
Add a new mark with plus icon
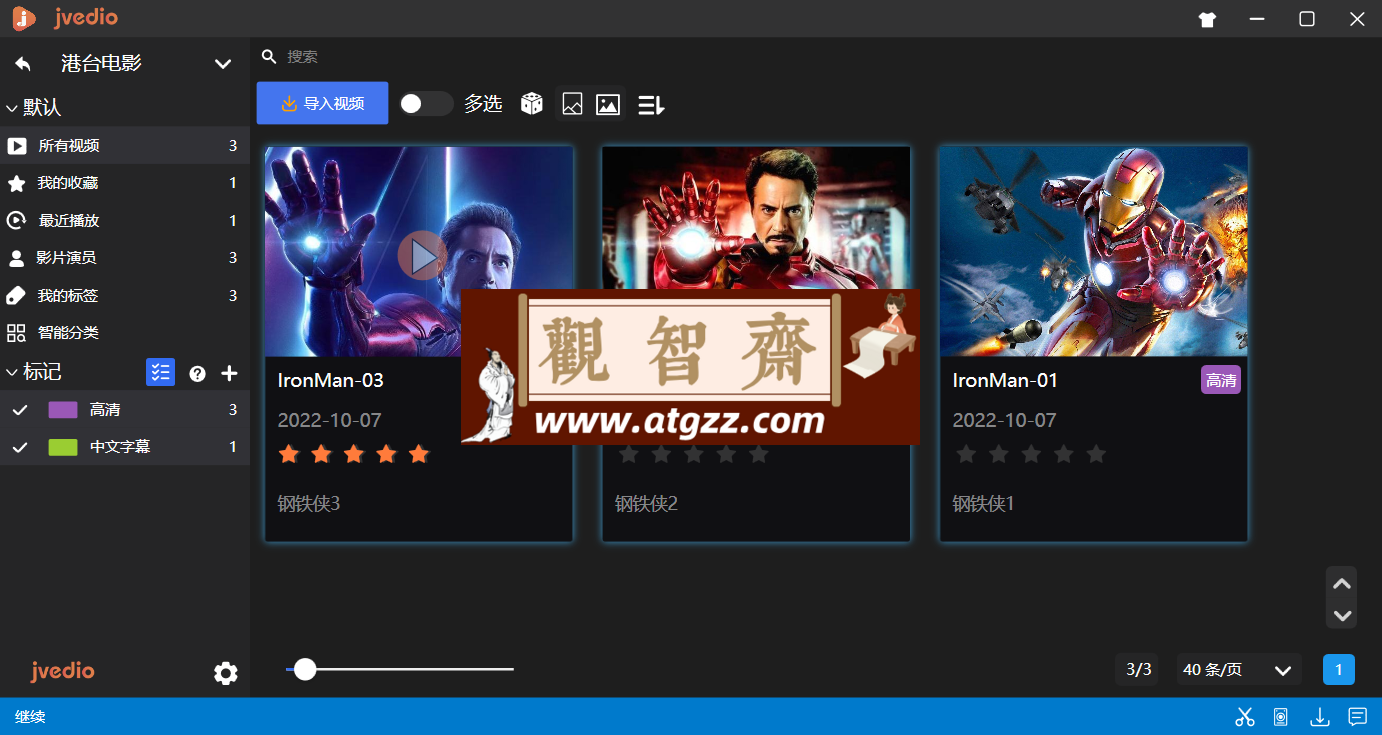pos(229,373)
